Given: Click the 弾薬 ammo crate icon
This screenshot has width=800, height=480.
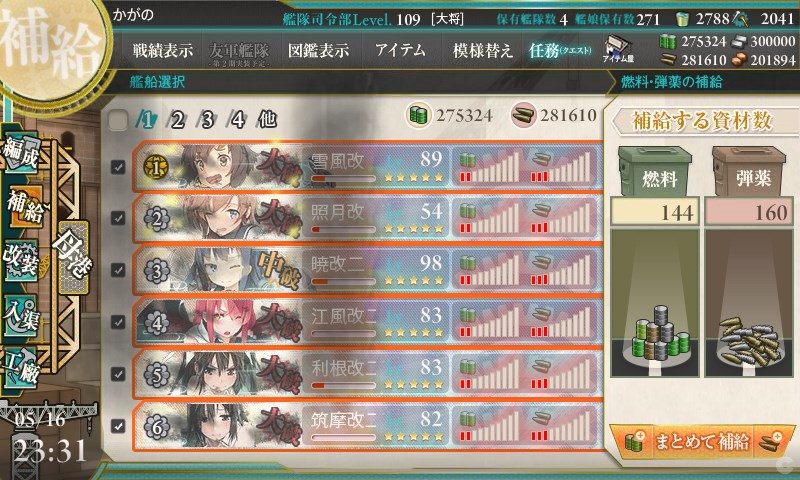Looking at the screenshot, I should coord(748,172).
